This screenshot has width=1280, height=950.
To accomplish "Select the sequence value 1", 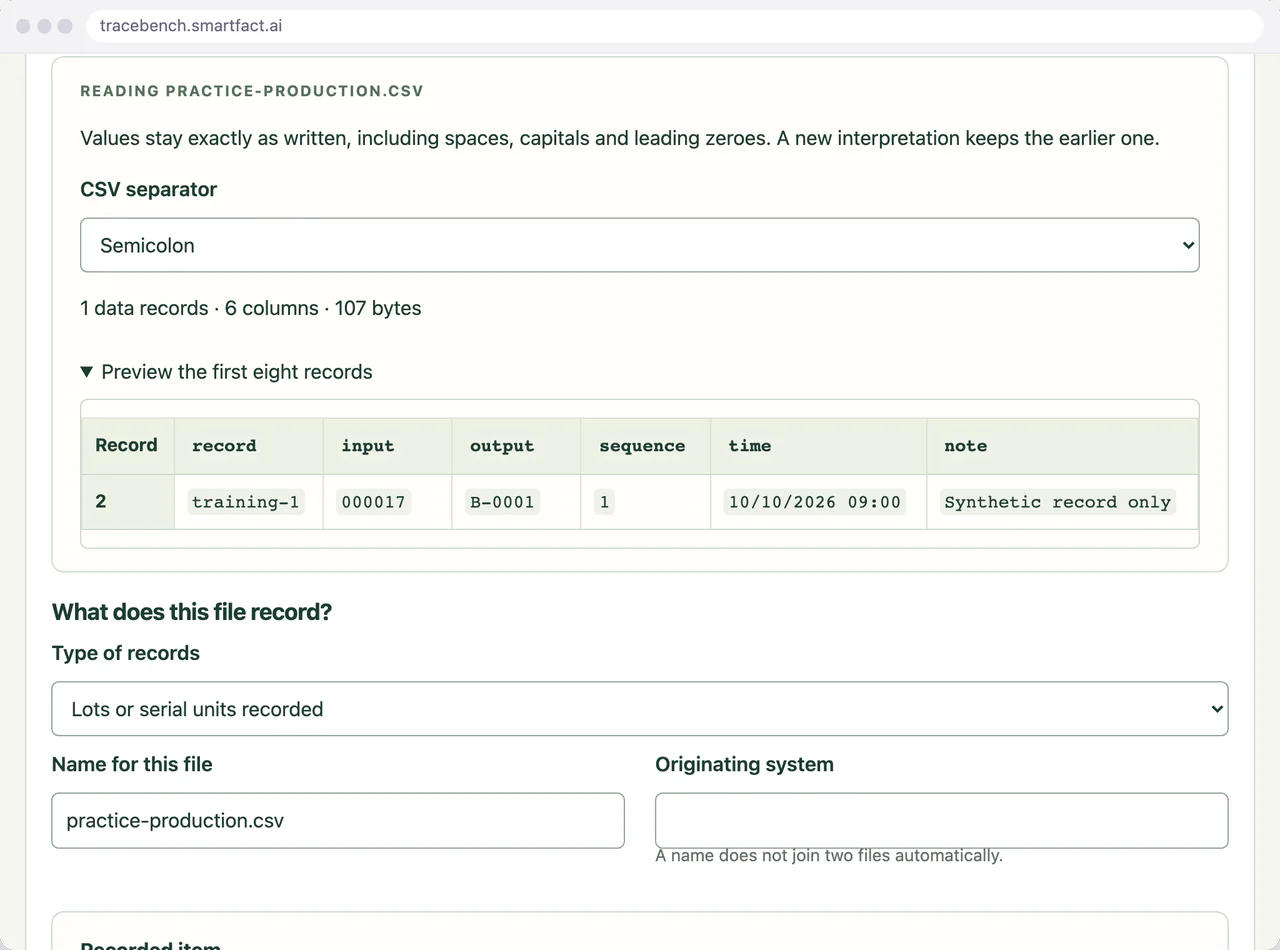I will [605, 502].
